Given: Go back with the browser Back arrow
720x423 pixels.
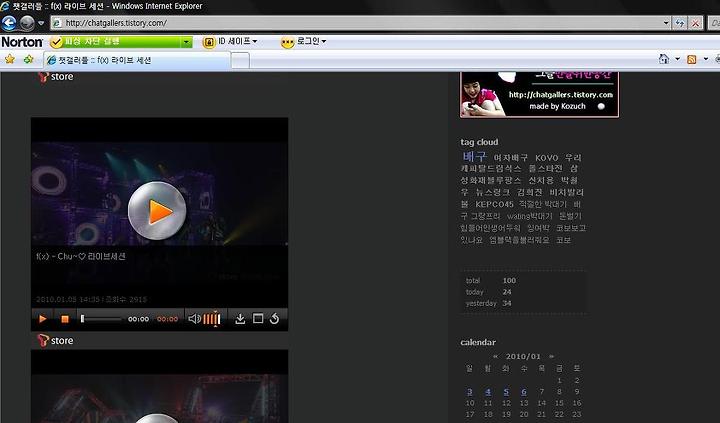Looking at the screenshot, I should (9, 23).
